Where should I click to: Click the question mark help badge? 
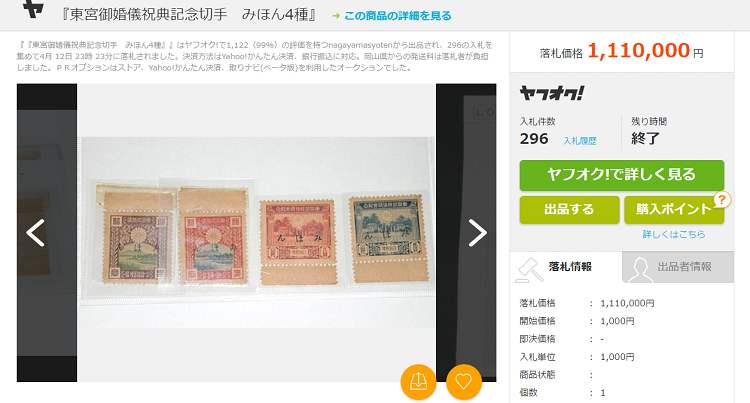(x=722, y=199)
